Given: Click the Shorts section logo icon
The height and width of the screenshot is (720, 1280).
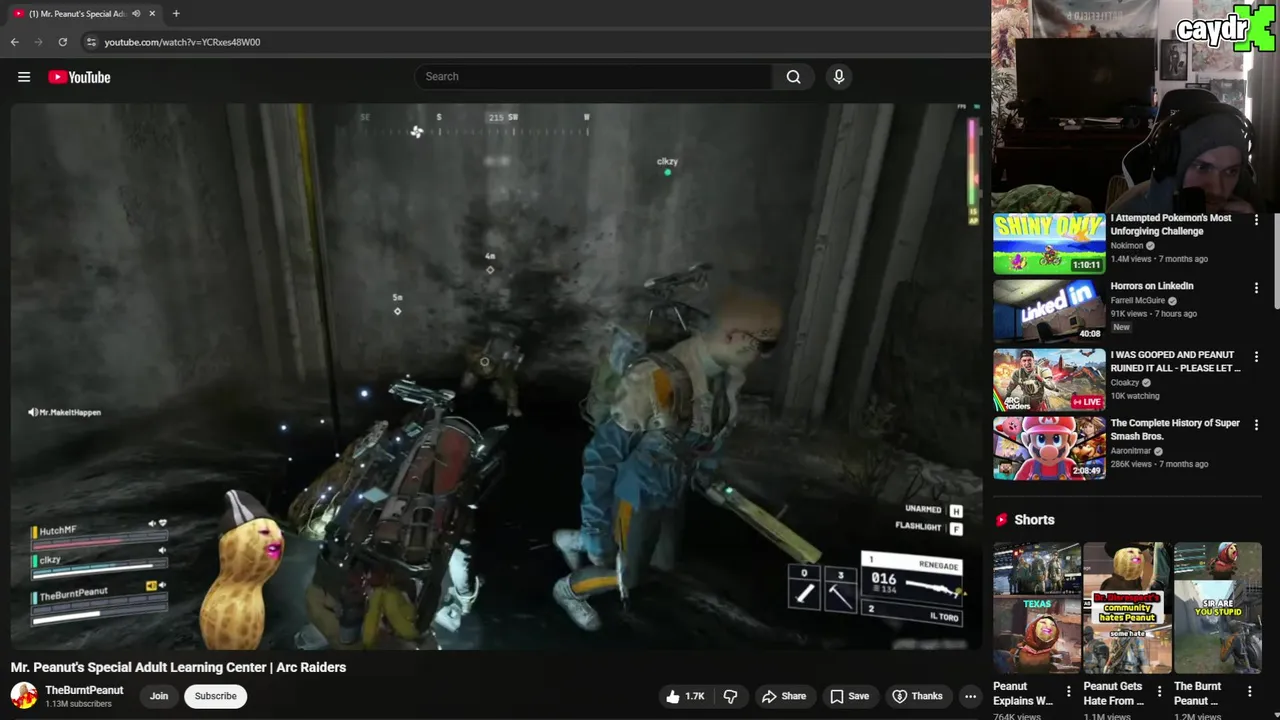Looking at the screenshot, I should [x=1001, y=520].
